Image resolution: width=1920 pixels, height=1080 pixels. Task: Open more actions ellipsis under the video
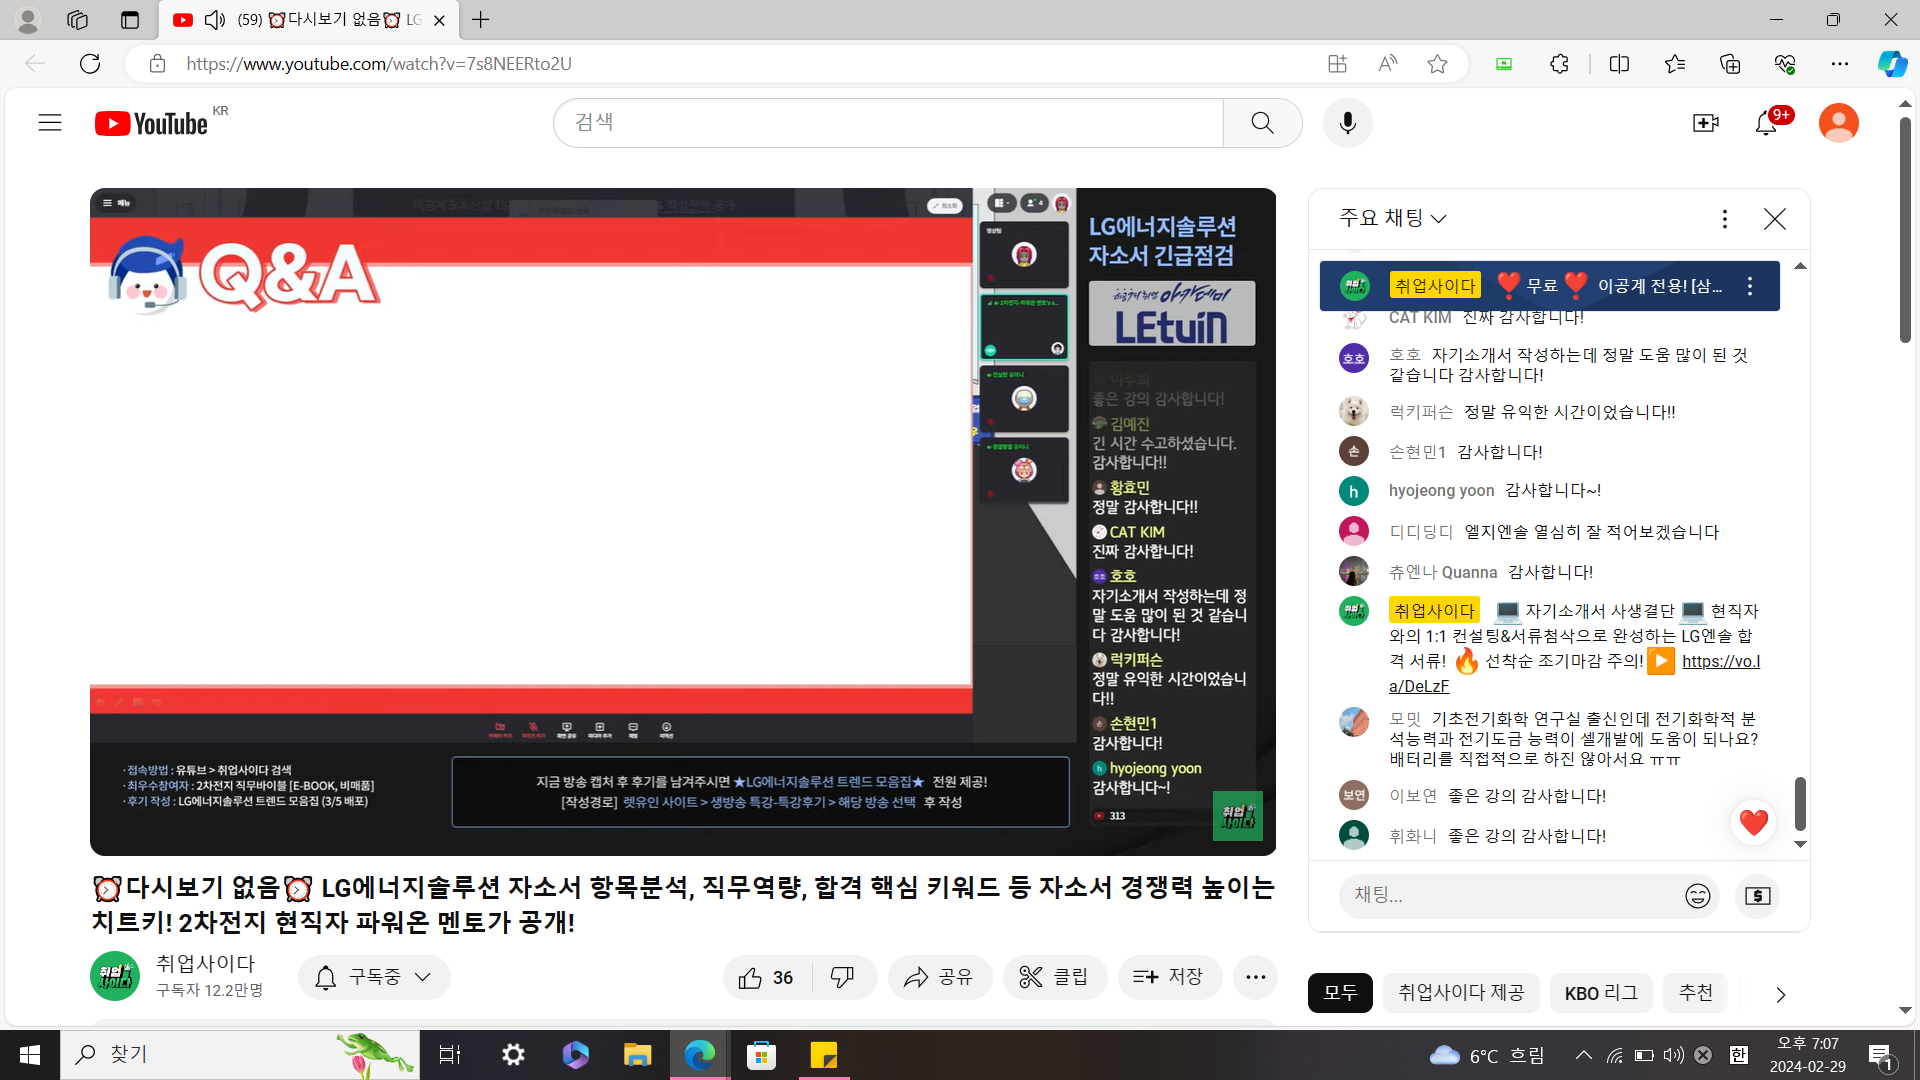[1255, 977]
